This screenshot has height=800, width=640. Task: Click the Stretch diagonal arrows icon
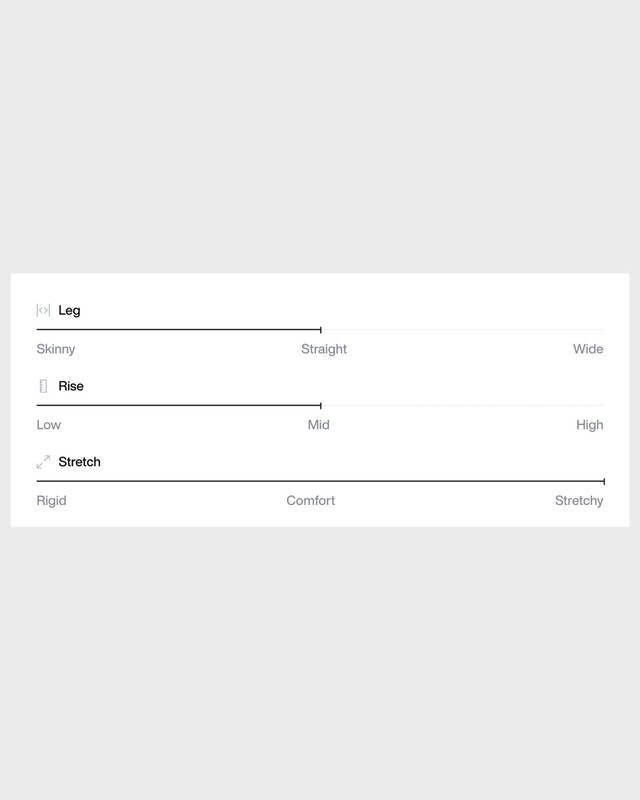click(x=43, y=463)
